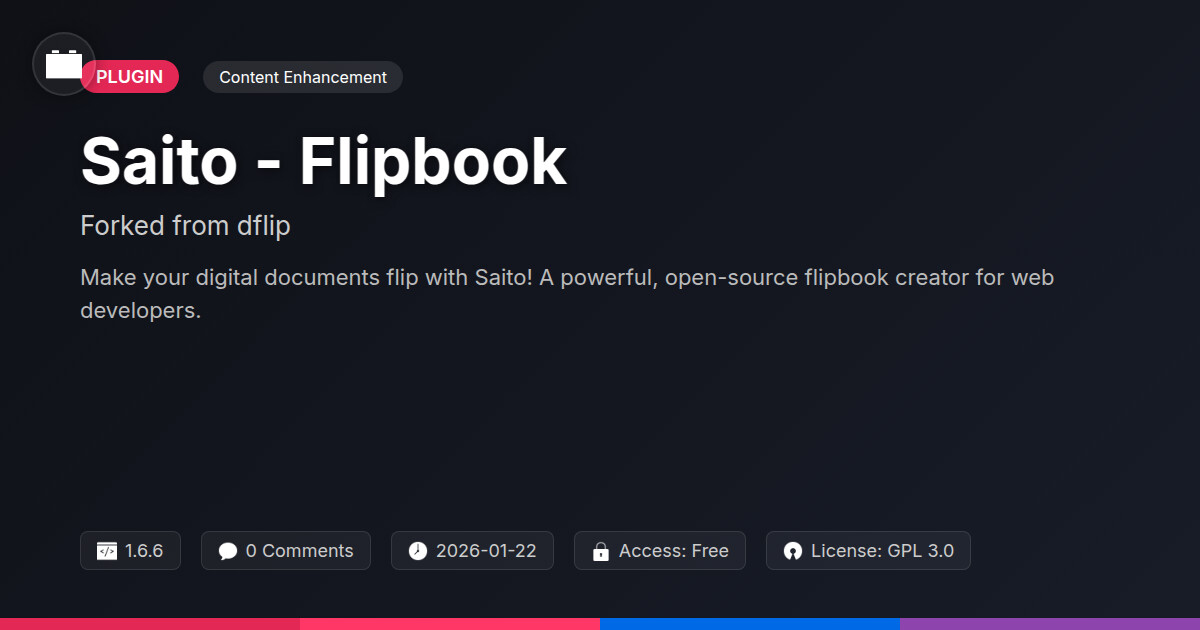This screenshot has height=630, width=1200.
Task: Click the red color bar segment at bottom
Action: point(150,624)
